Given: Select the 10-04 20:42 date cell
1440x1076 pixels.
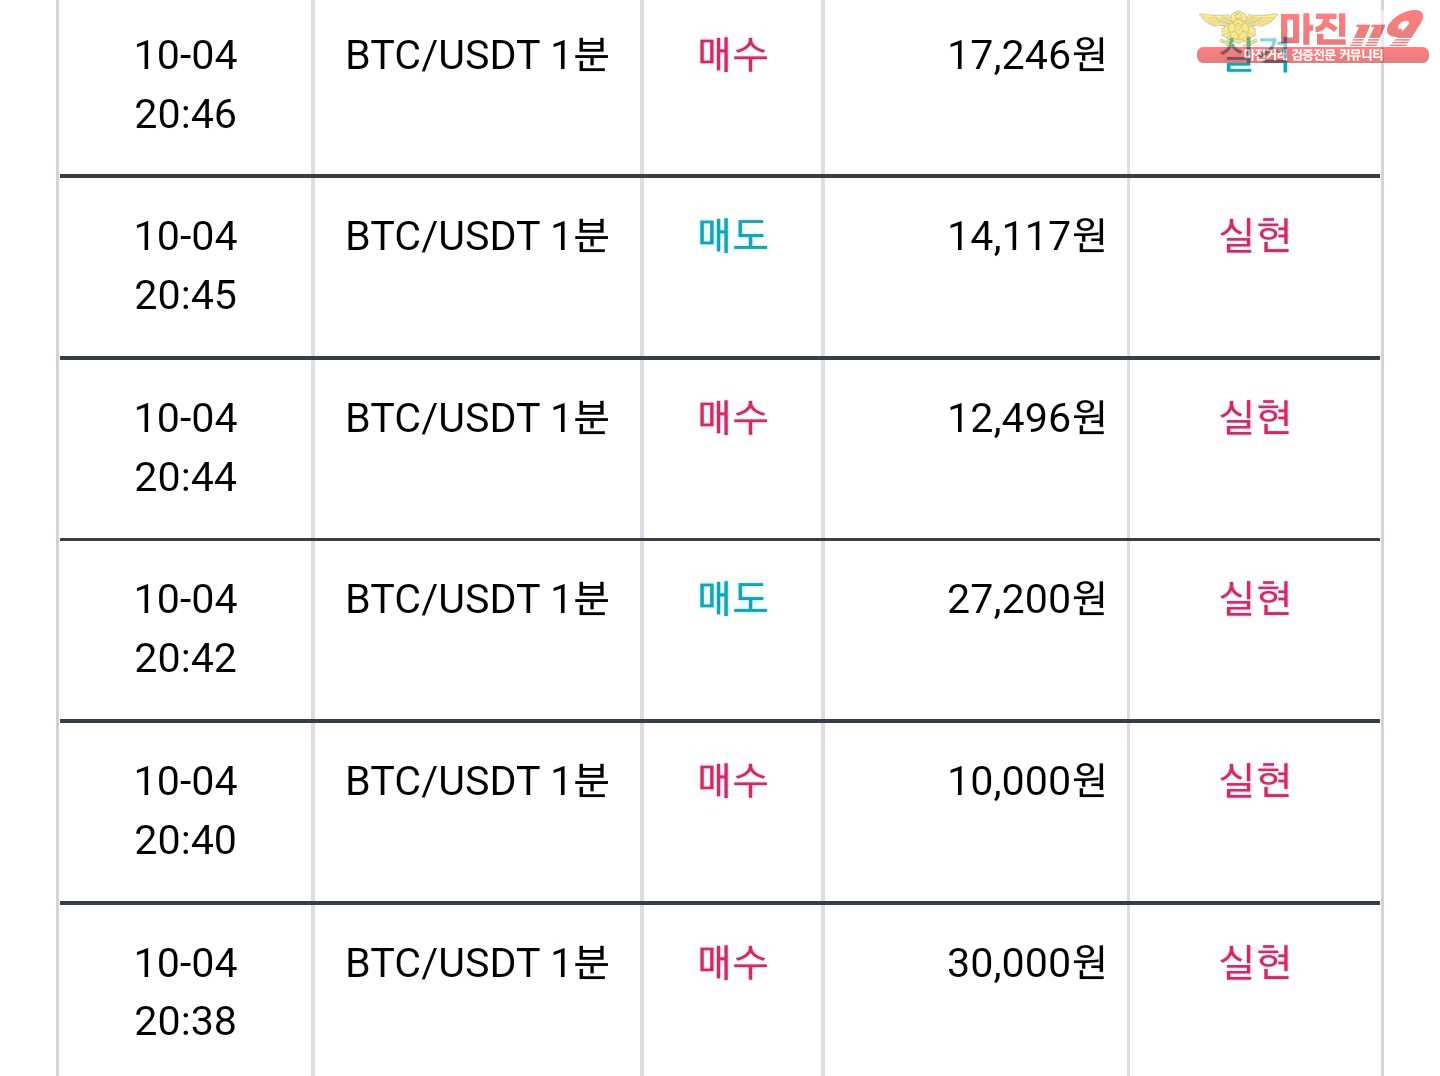Looking at the screenshot, I should (x=186, y=629).
